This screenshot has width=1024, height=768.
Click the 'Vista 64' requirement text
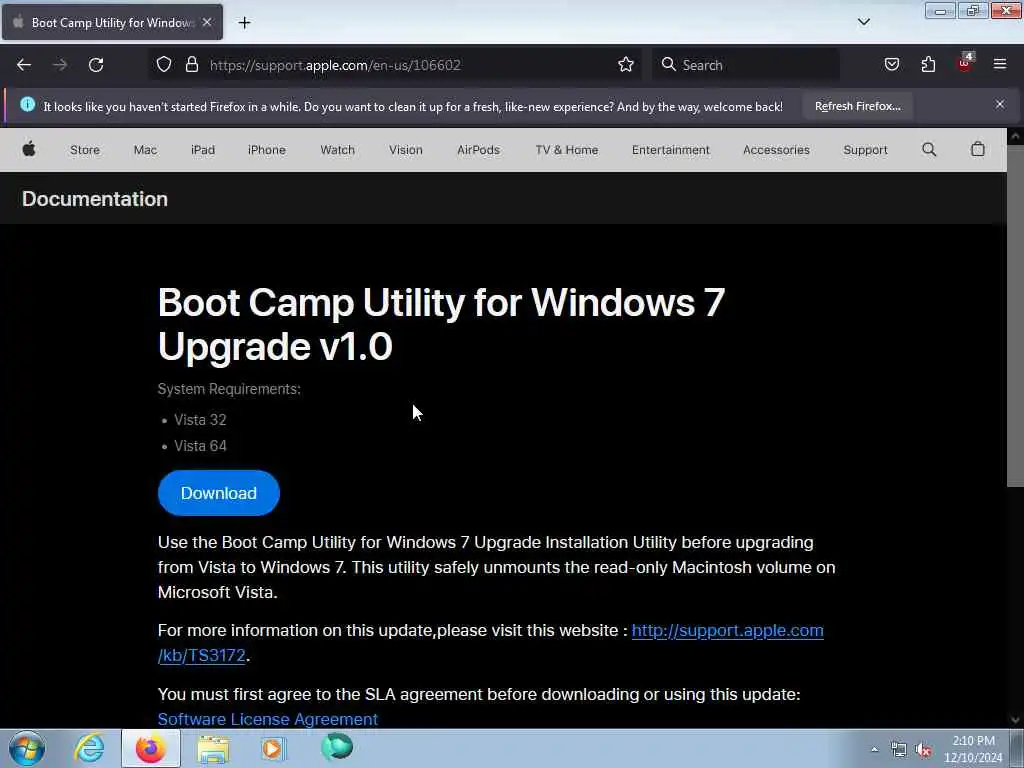point(200,446)
